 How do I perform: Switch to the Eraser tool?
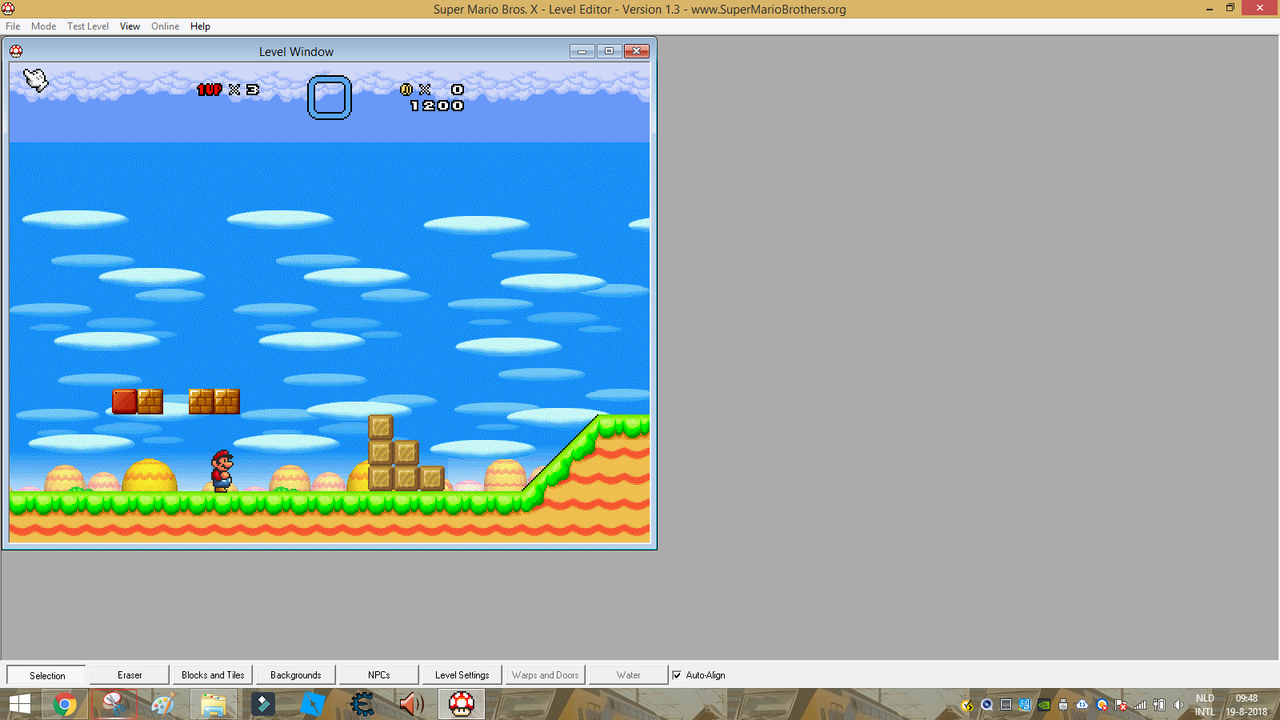(130, 675)
